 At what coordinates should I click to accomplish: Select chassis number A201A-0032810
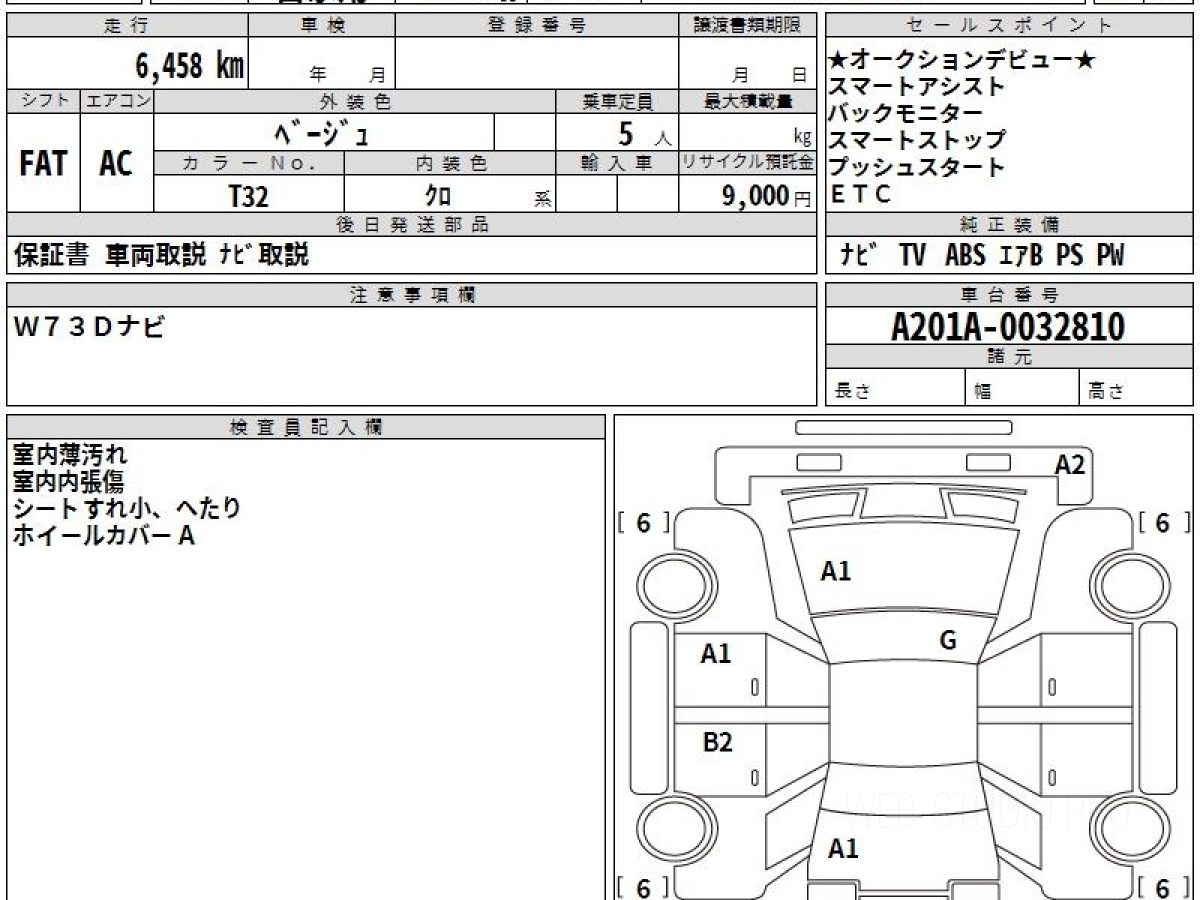click(x=1008, y=326)
